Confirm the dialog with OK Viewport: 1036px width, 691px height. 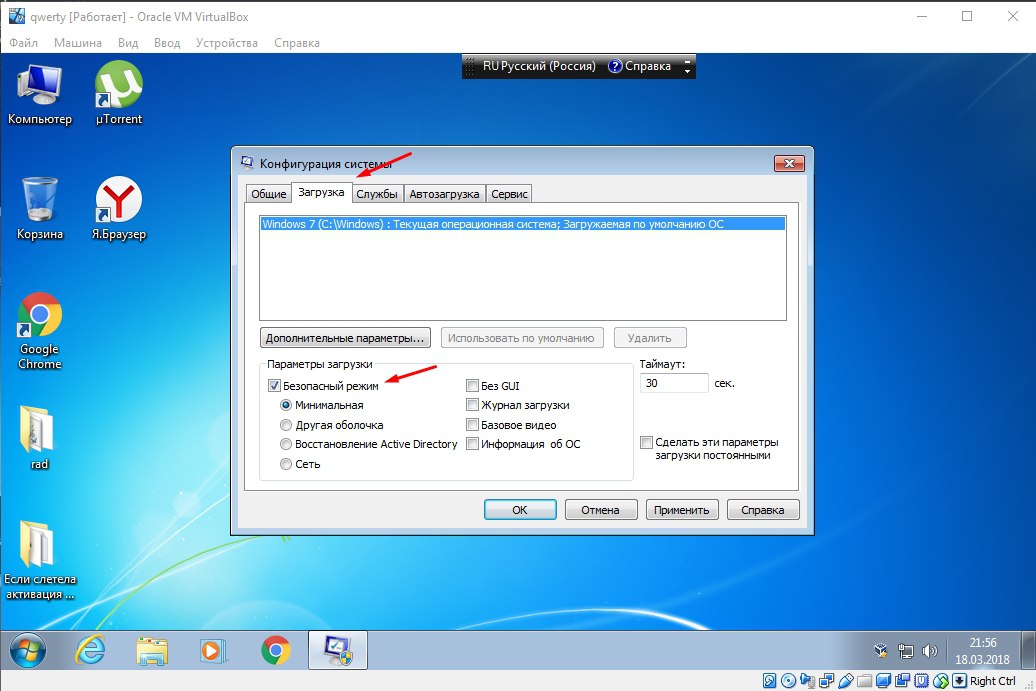(520, 509)
